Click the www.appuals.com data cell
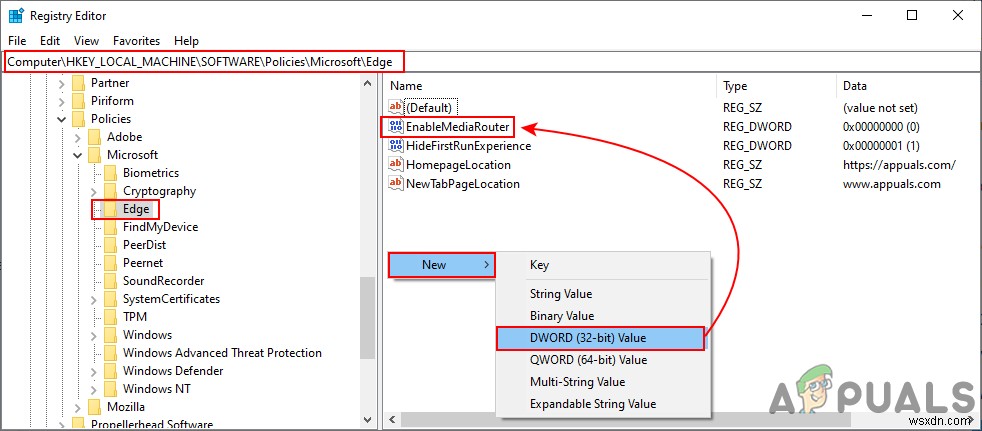 click(892, 184)
